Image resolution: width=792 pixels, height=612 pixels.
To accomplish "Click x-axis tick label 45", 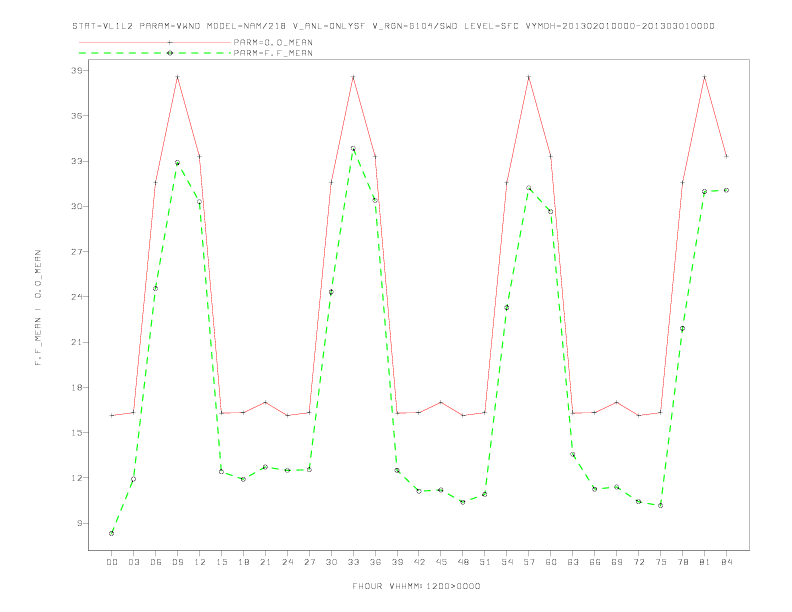I will click(x=441, y=562).
